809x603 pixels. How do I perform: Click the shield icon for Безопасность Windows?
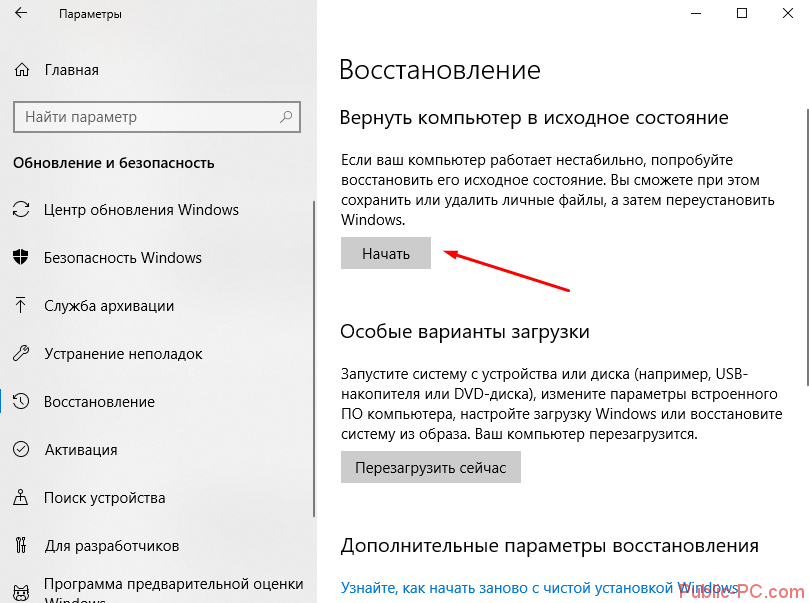[21, 257]
